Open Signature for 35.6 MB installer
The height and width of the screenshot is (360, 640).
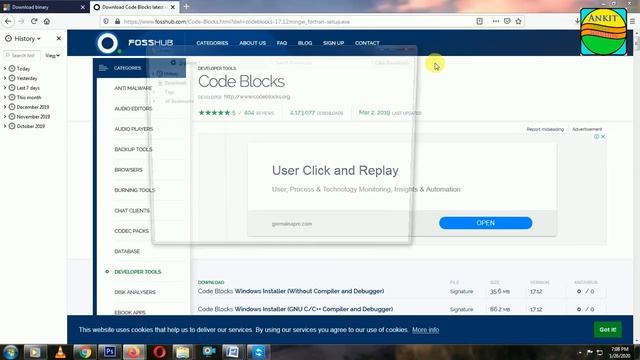point(461,291)
